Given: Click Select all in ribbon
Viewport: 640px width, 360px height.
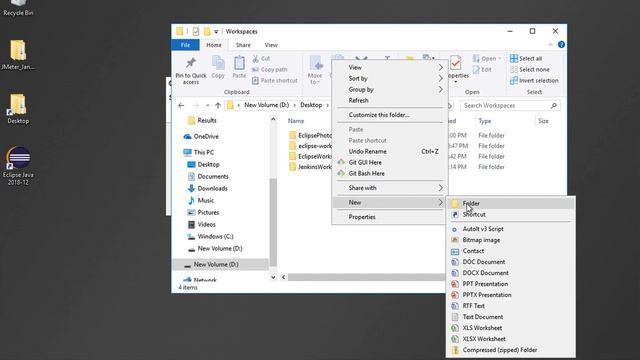Looking at the screenshot, I should click(x=526, y=59).
